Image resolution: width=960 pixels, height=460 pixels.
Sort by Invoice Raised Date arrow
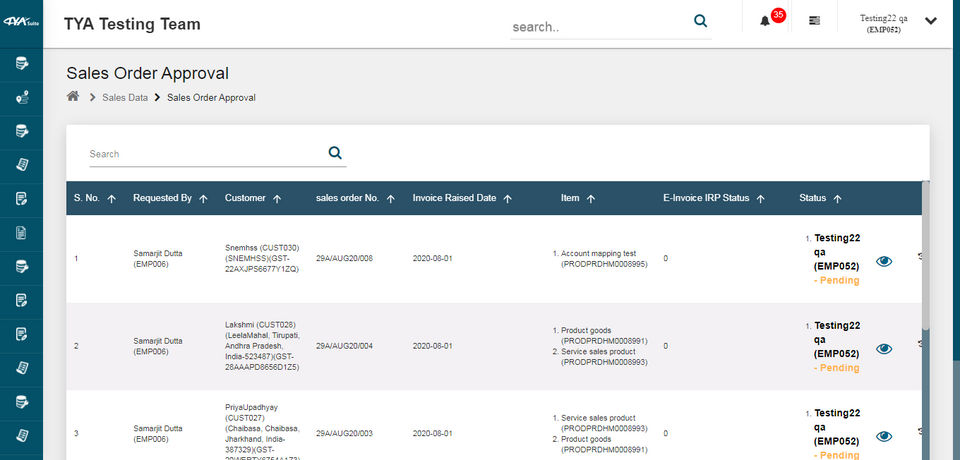click(x=507, y=198)
